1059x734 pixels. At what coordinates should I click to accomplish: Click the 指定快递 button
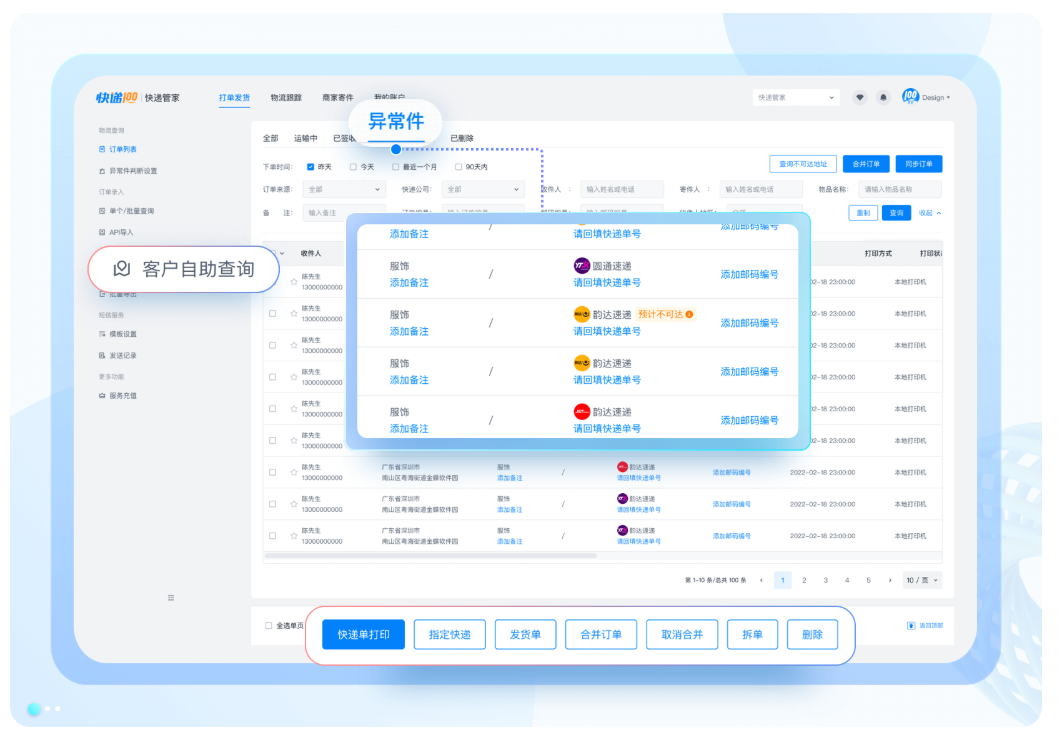[450, 634]
